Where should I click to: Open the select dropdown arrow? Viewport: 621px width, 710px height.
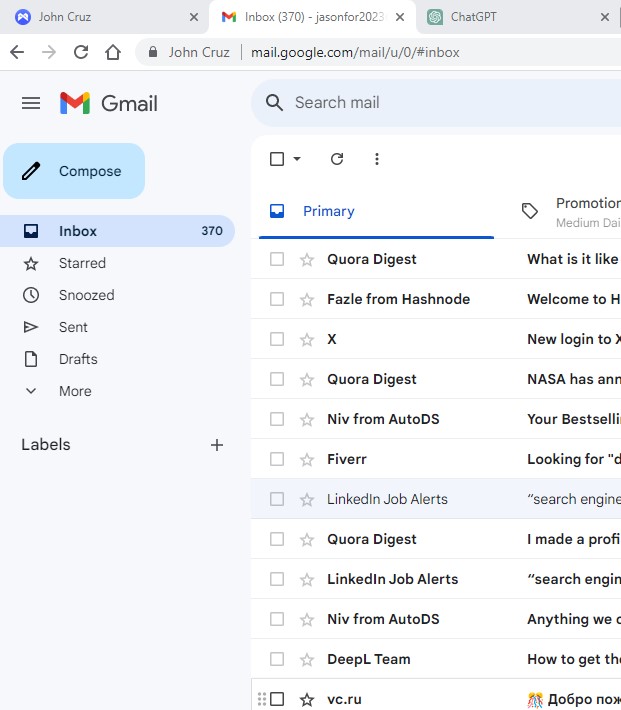tap(297, 159)
